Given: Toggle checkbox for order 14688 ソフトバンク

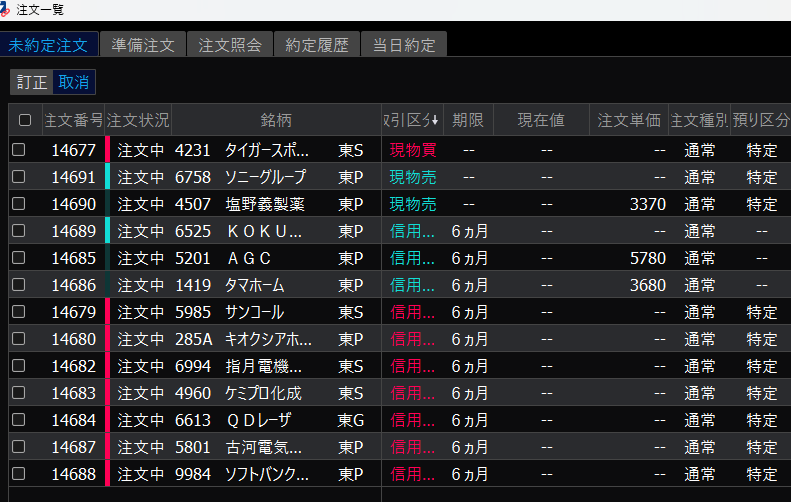Looking at the screenshot, I should click(x=19, y=473).
